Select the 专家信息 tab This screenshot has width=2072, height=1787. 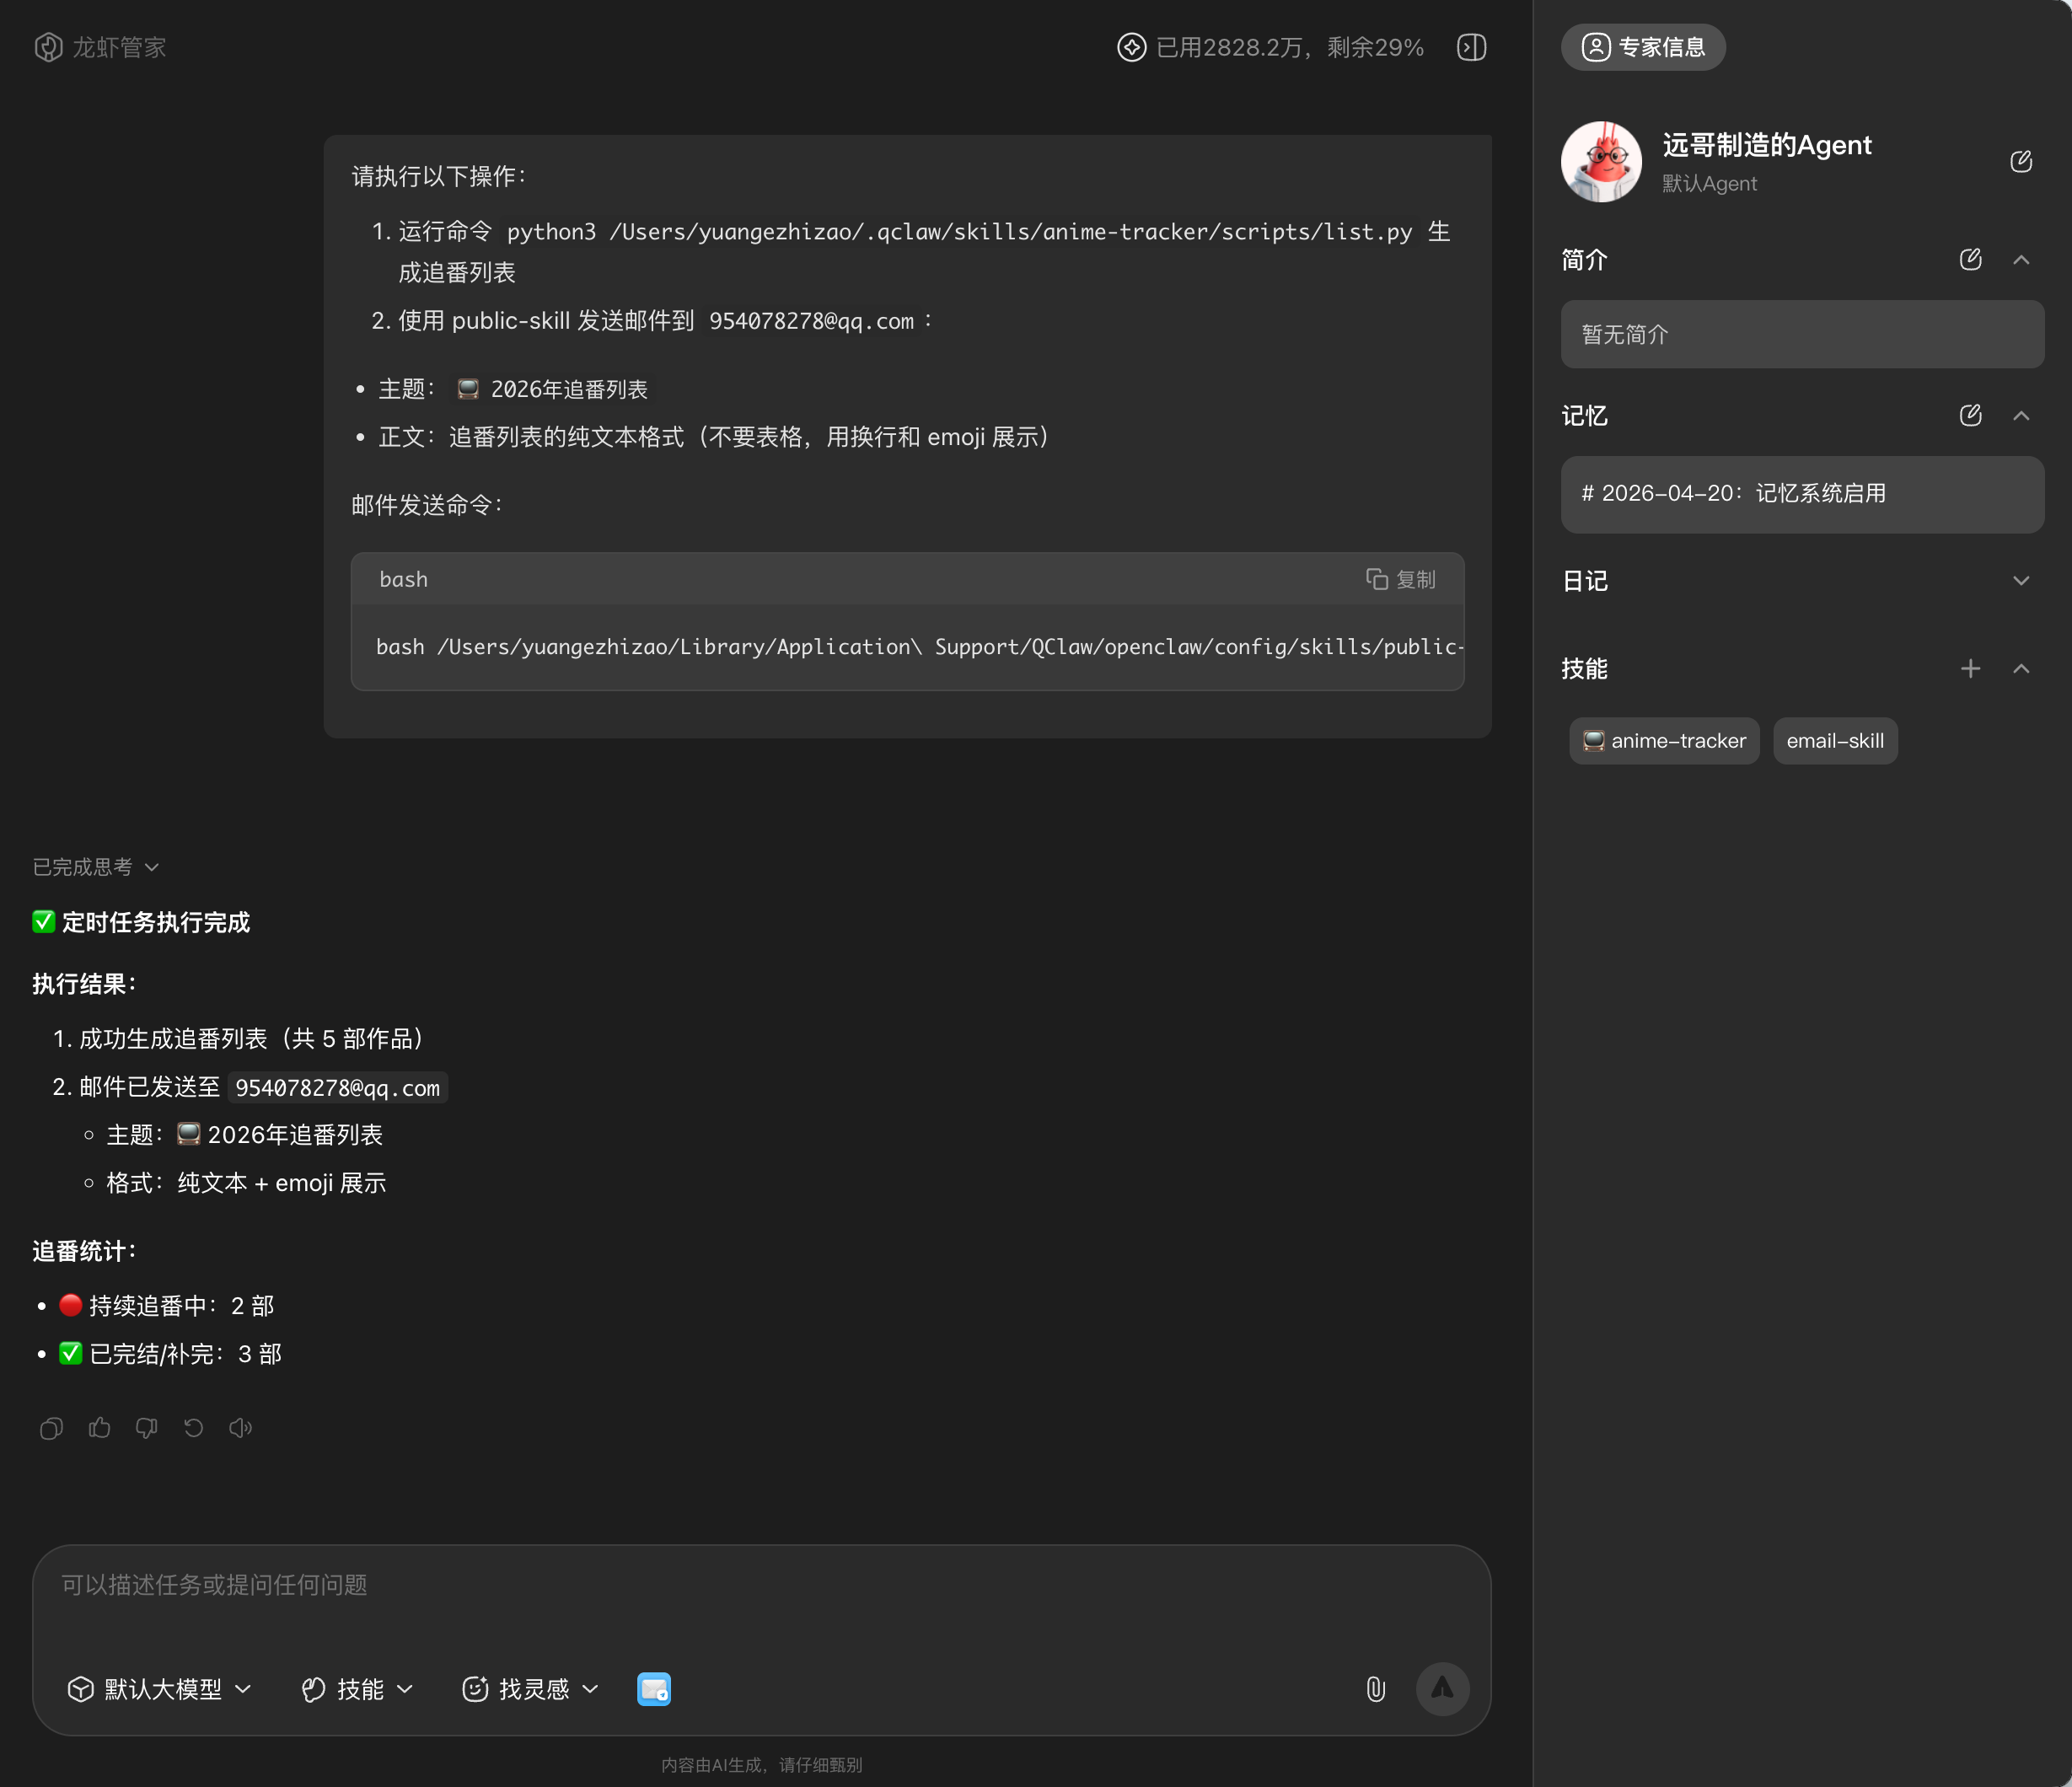tap(1642, 47)
